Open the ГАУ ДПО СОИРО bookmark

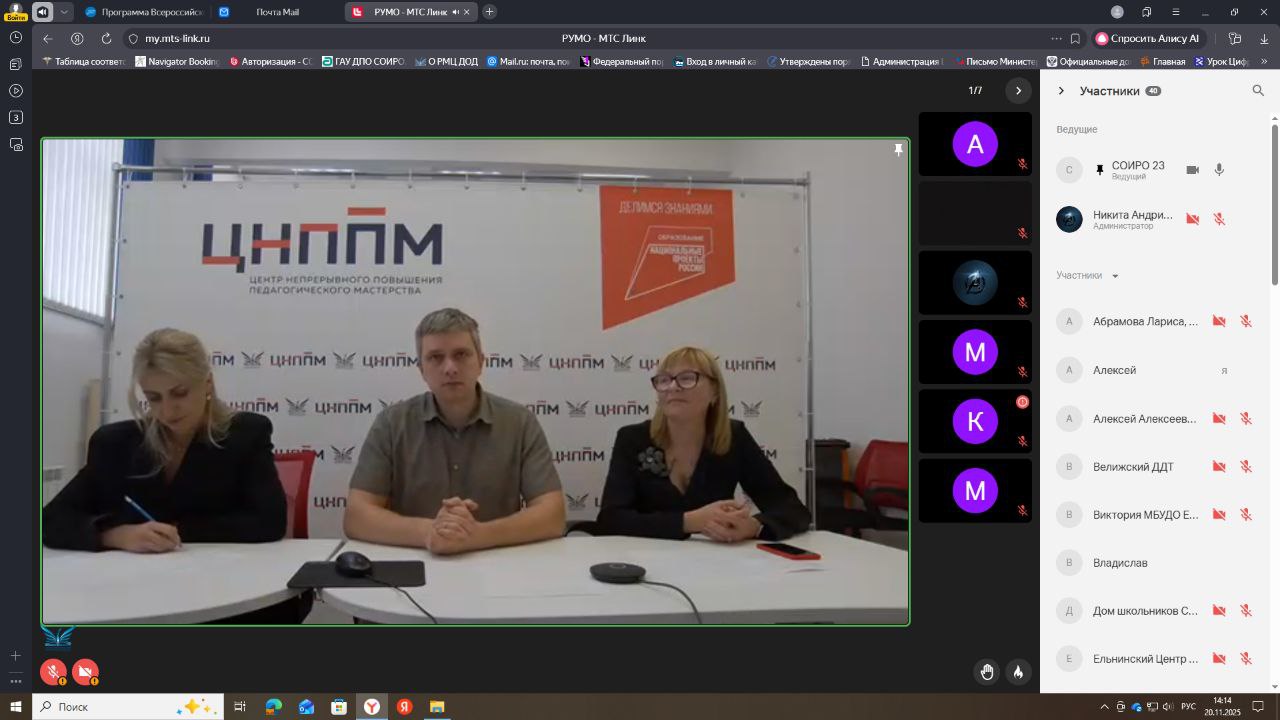click(x=362, y=62)
